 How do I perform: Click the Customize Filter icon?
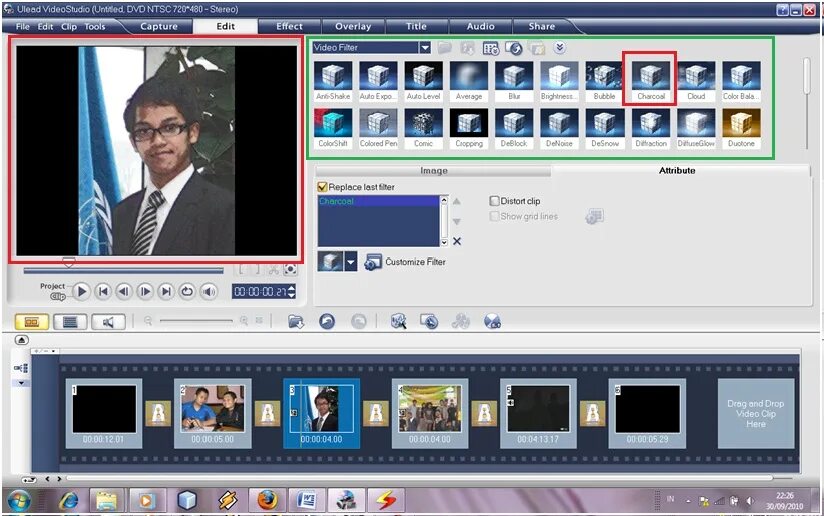point(373,262)
